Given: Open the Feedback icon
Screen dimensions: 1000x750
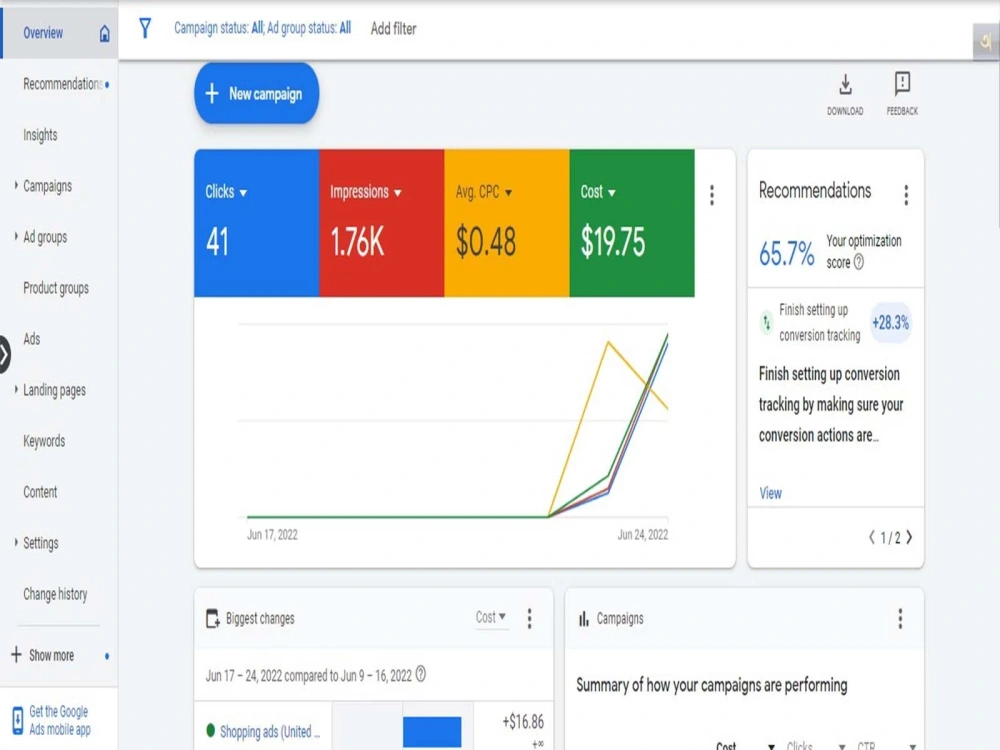Looking at the screenshot, I should tap(902, 84).
